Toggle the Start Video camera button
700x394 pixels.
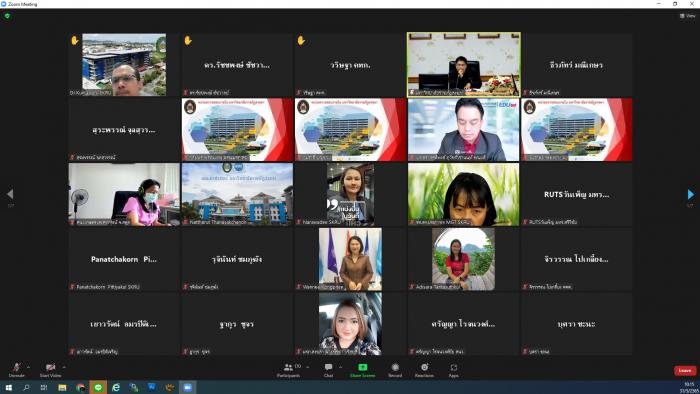50,369
